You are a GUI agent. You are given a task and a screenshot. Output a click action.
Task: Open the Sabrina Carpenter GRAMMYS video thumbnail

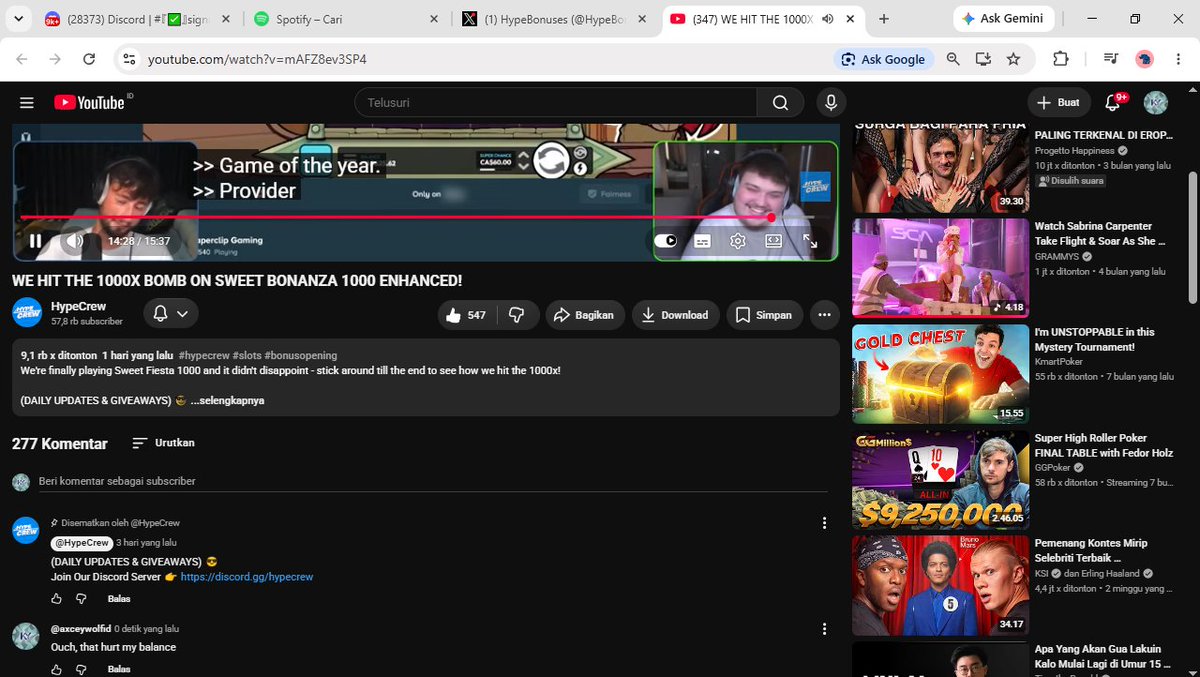pos(940,268)
